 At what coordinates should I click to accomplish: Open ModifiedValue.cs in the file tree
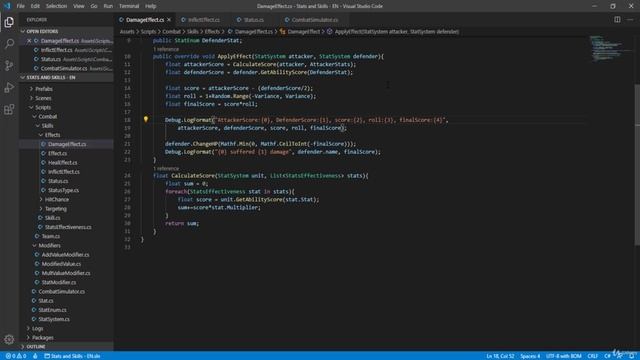point(61,264)
